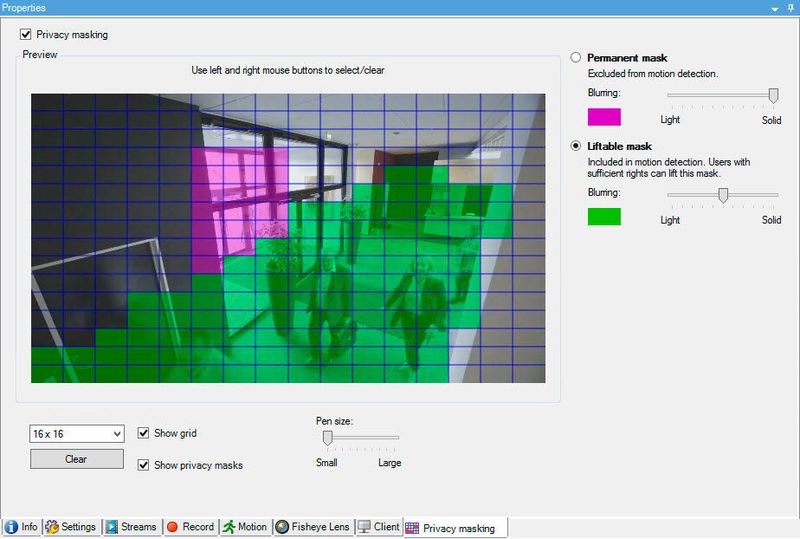Switch to the Settings tab
This screenshot has width=800, height=539.
[71, 527]
